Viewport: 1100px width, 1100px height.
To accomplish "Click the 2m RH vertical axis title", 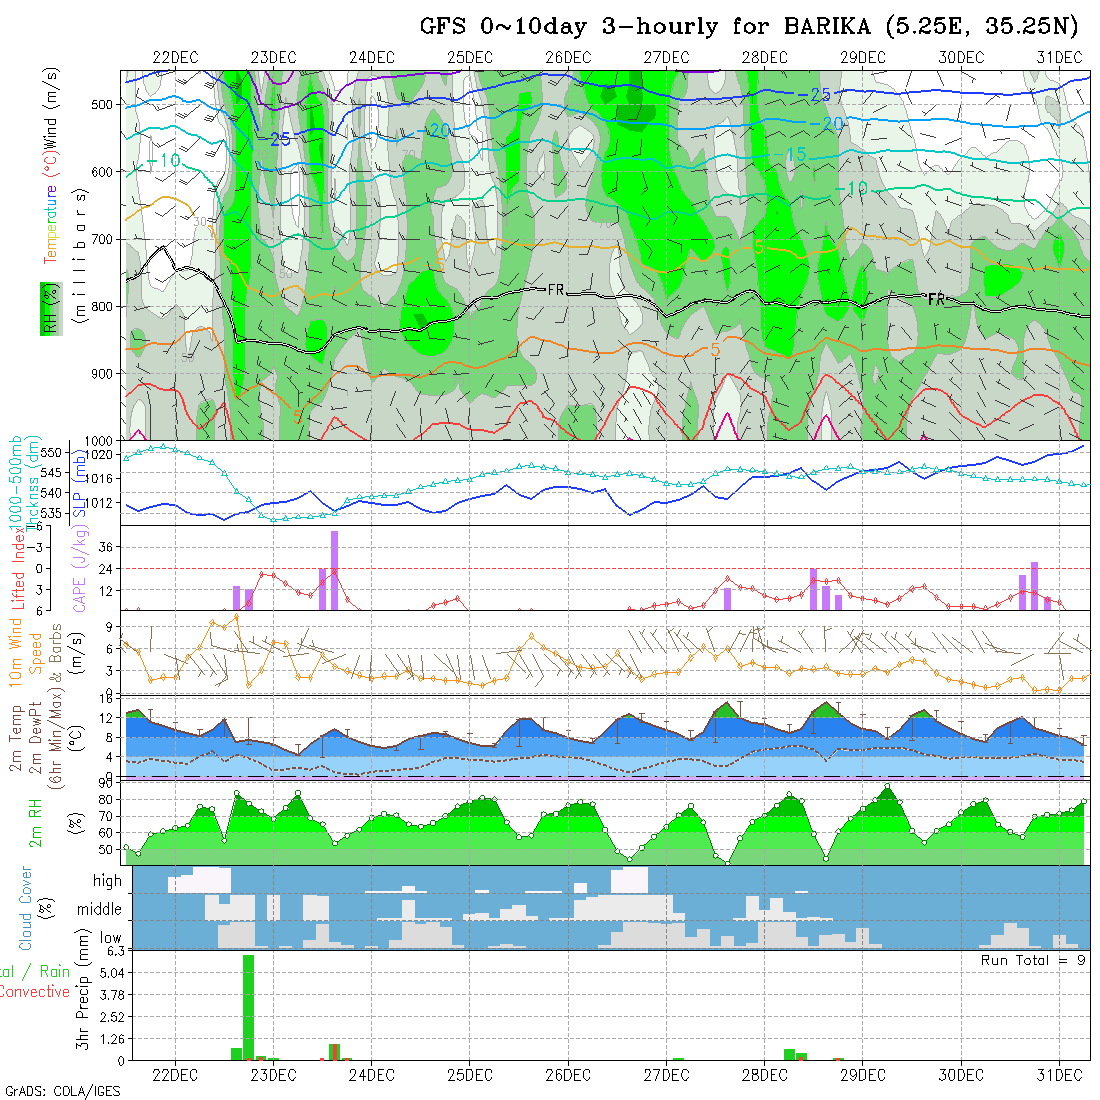I will 36,822.
